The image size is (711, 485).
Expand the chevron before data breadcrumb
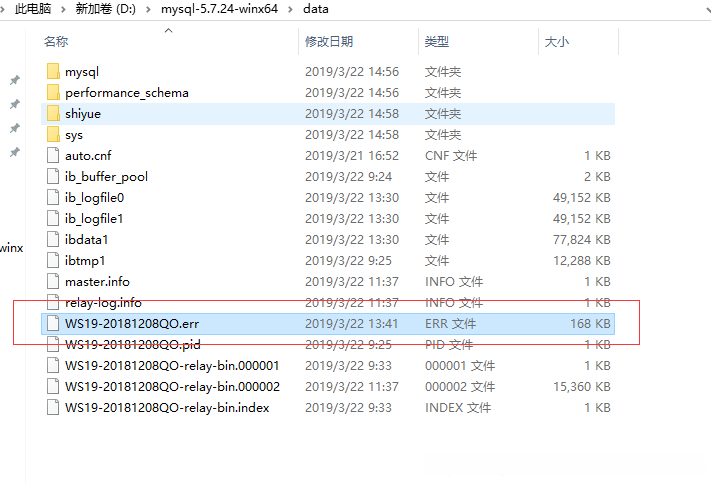click(290, 9)
